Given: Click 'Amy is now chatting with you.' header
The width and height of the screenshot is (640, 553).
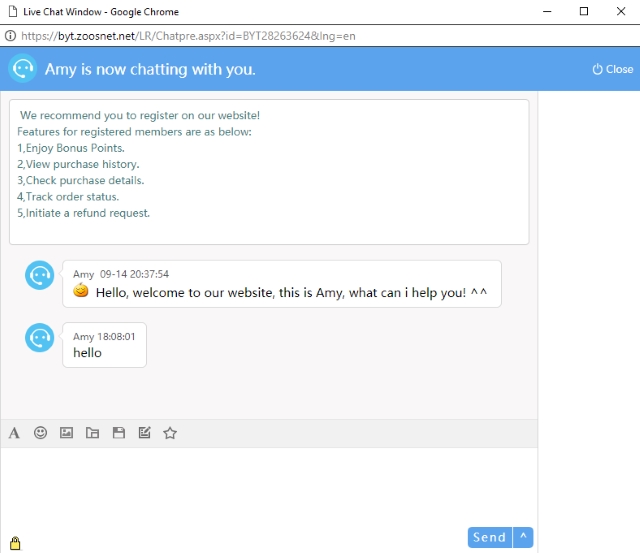Looking at the screenshot, I should pyautogui.click(x=150, y=69).
